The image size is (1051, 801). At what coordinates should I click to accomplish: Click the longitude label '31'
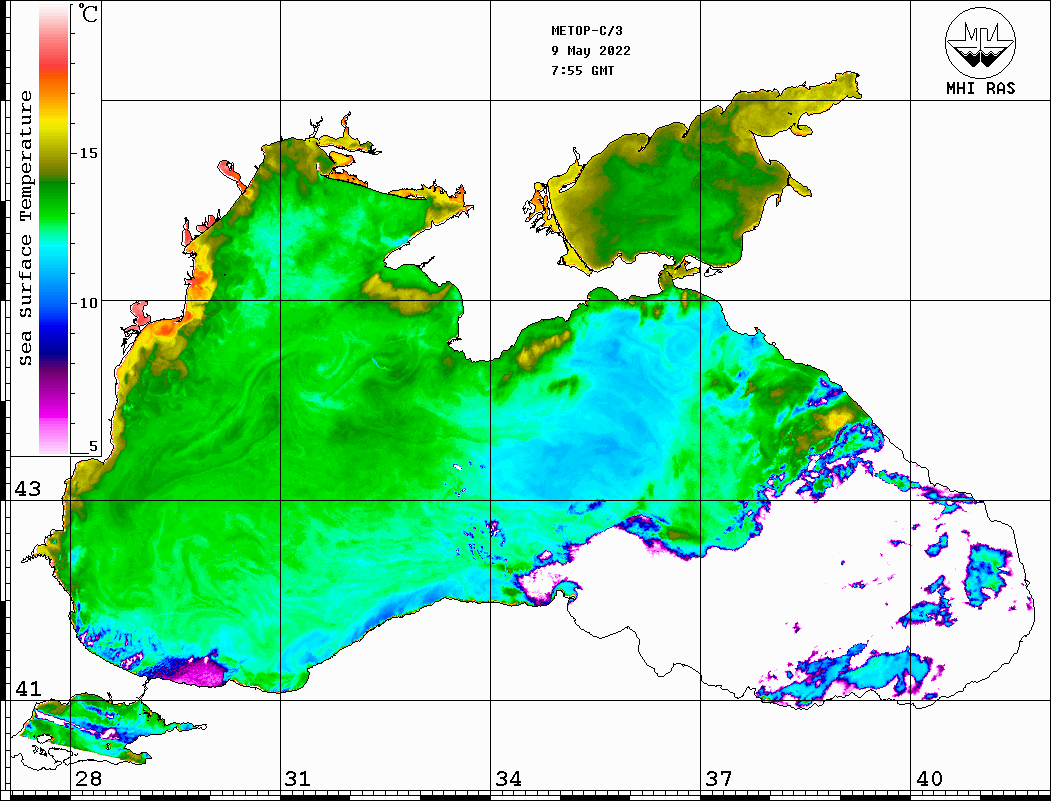pyautogui.click(x=298, y=779)
